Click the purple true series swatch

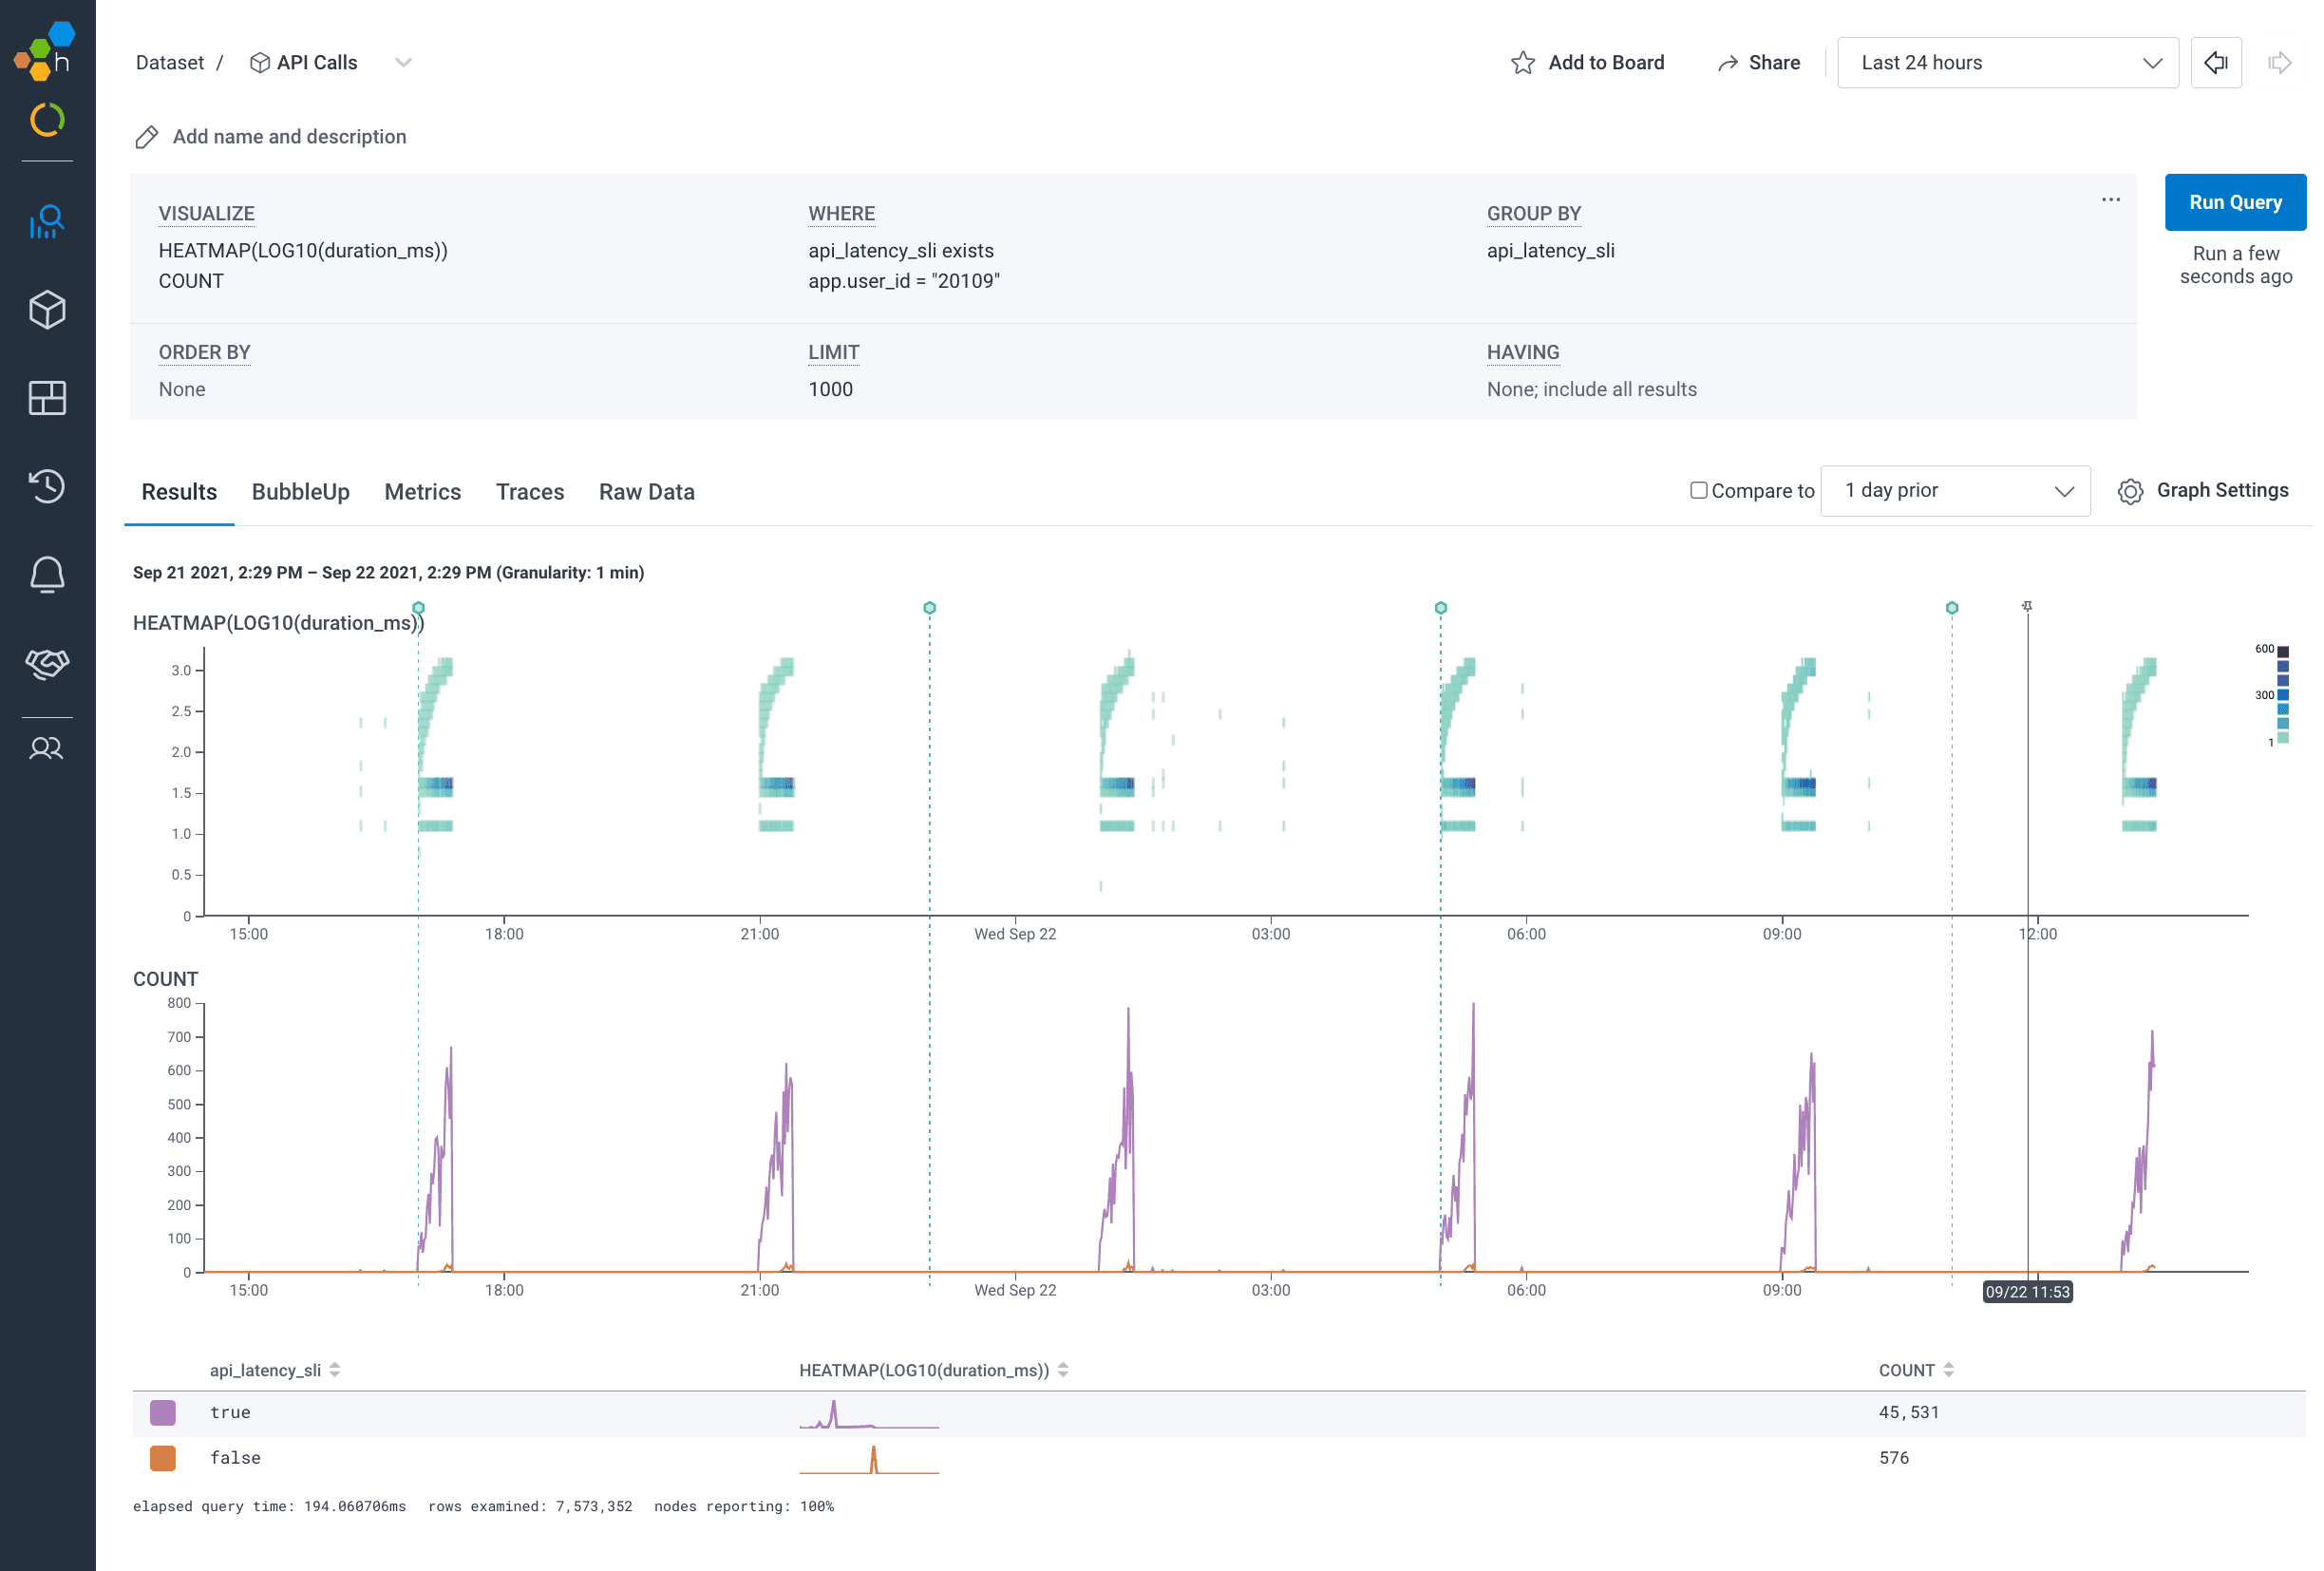point(163,1412)
